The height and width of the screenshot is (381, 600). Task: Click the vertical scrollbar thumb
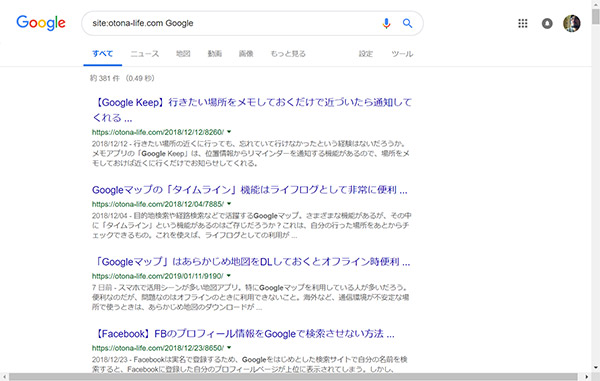[596, 16]
